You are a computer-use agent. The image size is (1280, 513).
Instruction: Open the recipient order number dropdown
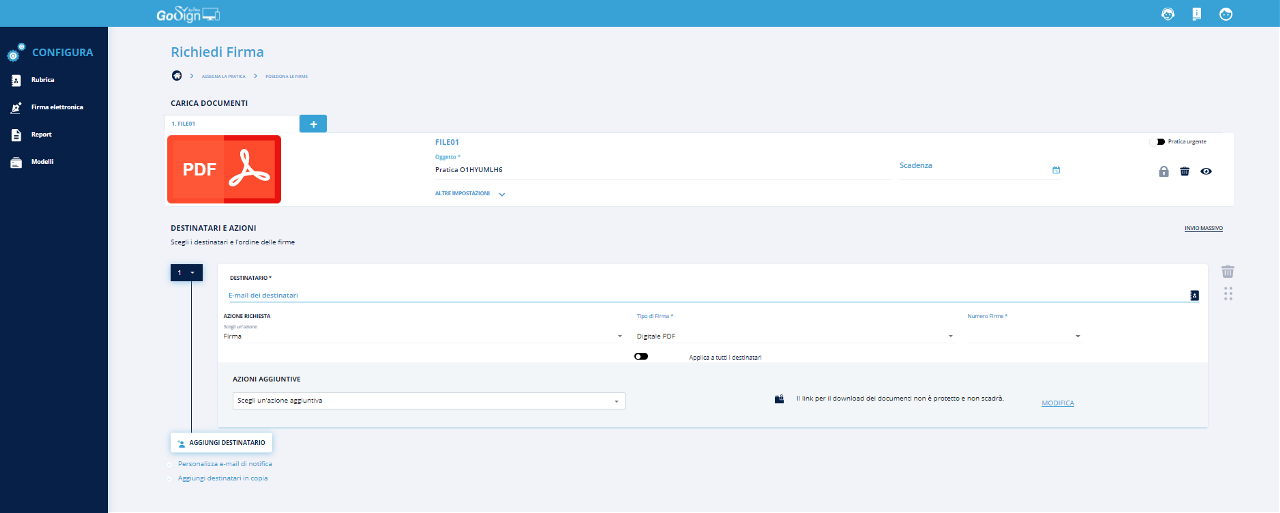click(186, 272)
